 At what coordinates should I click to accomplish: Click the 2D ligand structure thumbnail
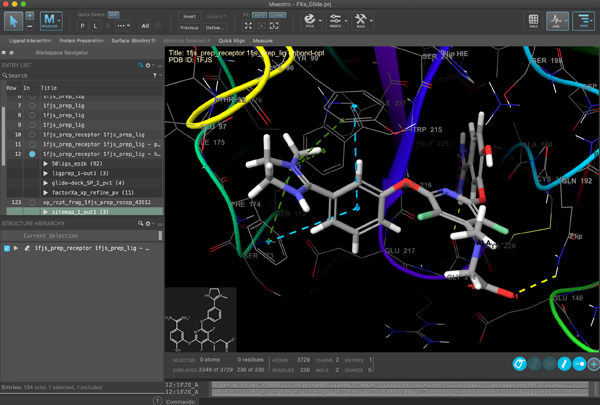pos(201,320)
